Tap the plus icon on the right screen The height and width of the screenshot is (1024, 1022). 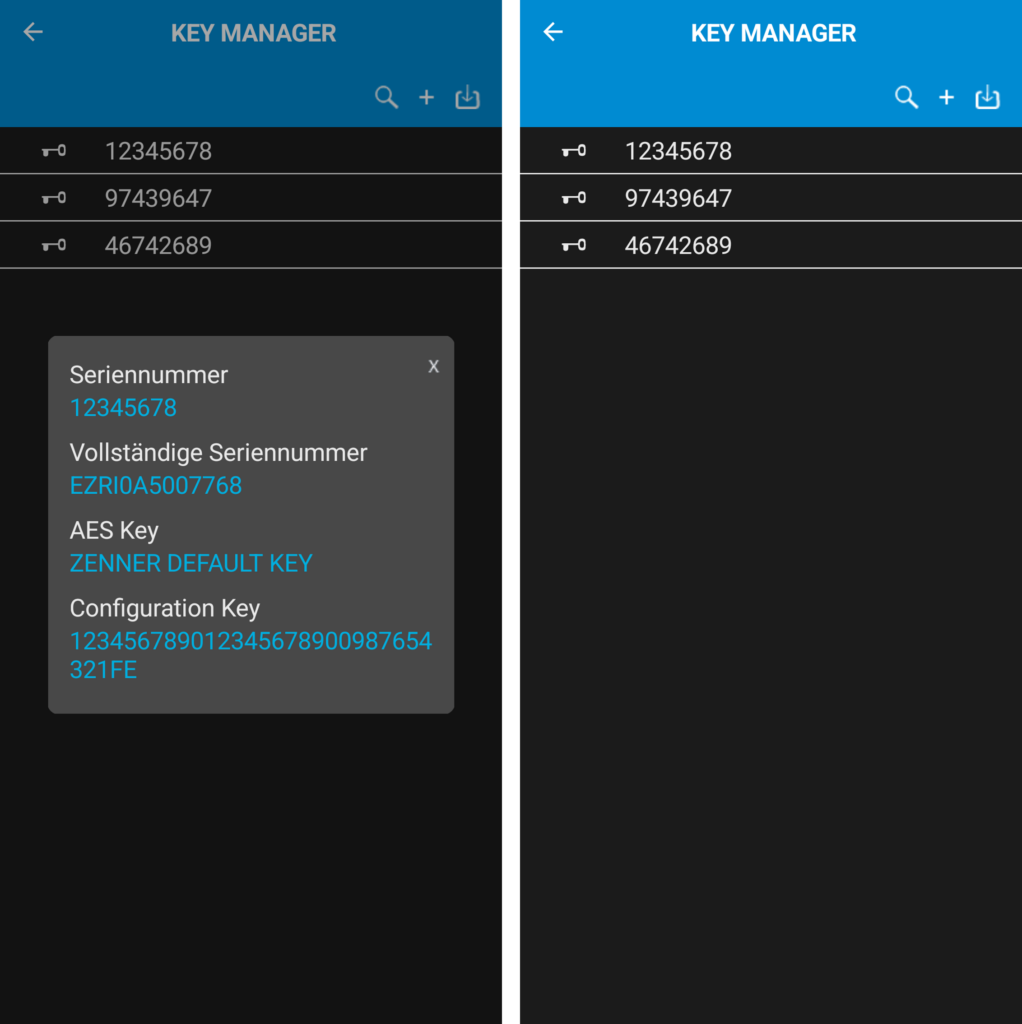(946, 97)
